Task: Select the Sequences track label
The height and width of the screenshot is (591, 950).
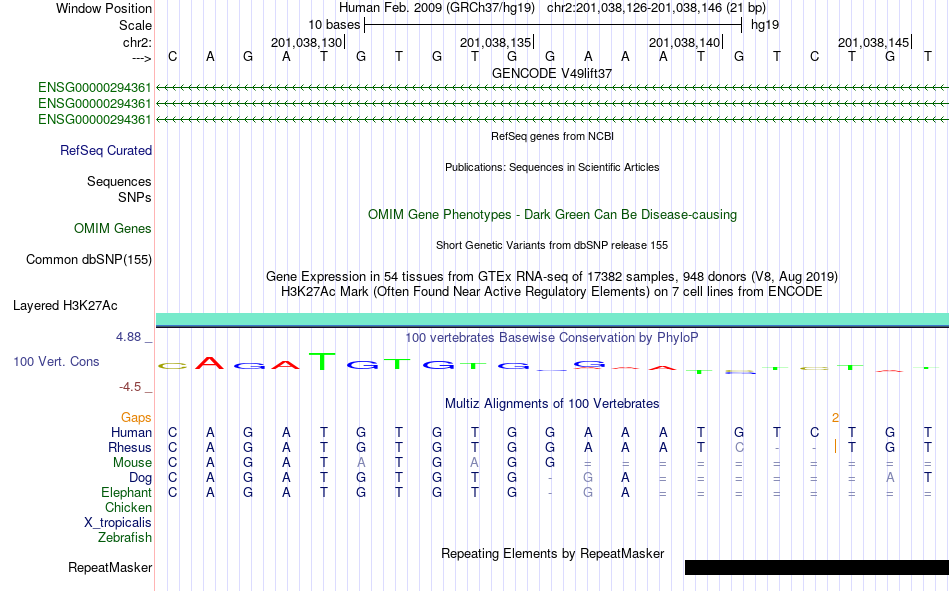Action: (x=119, y=181)
